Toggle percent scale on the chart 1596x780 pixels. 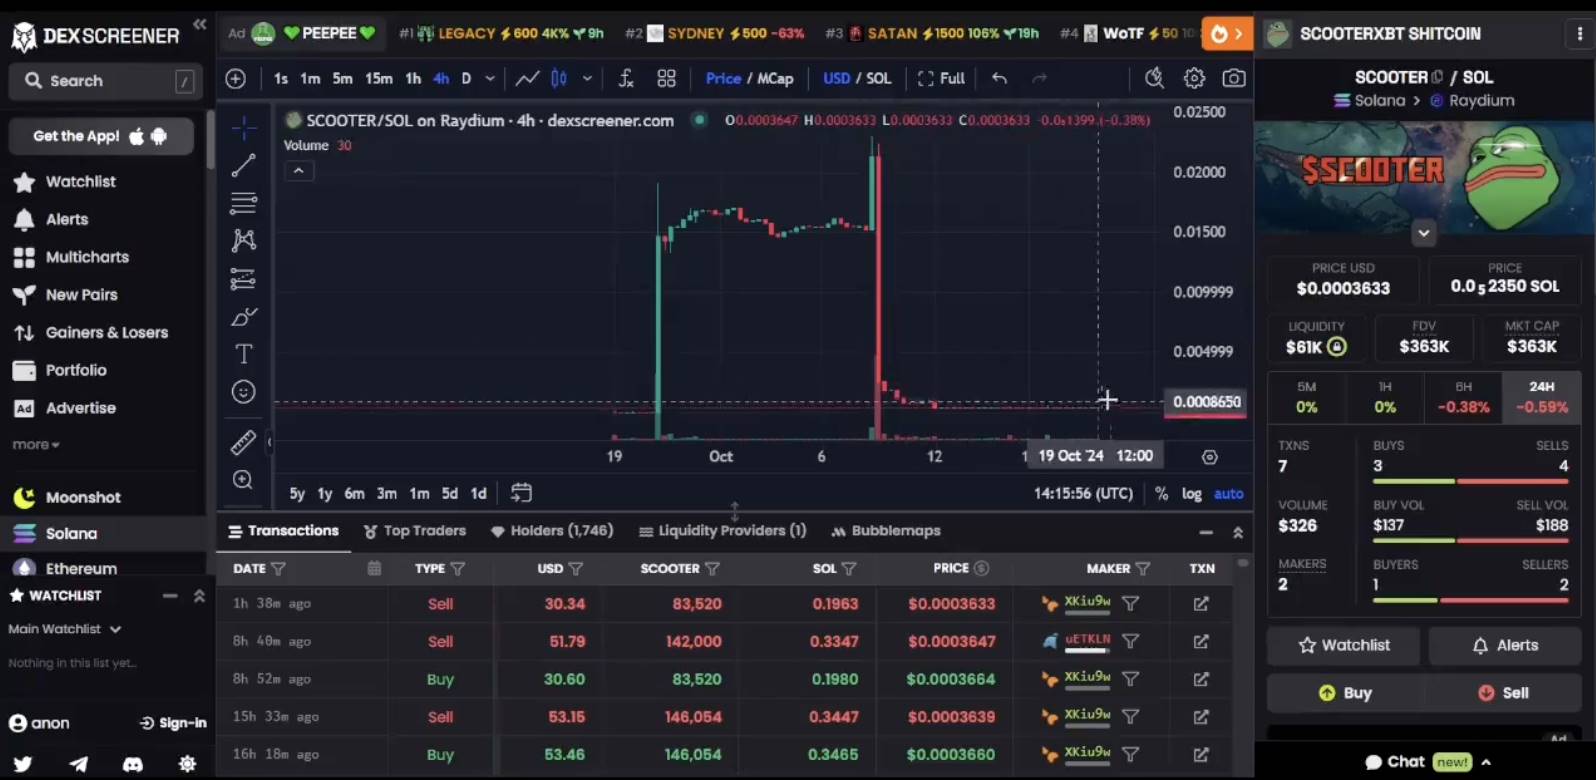pos(1161,493)
